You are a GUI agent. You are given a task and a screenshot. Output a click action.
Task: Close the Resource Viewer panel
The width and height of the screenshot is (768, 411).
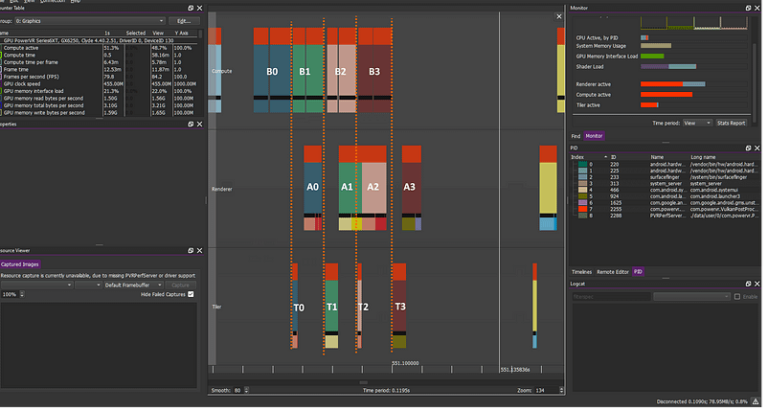pos(201,251)
